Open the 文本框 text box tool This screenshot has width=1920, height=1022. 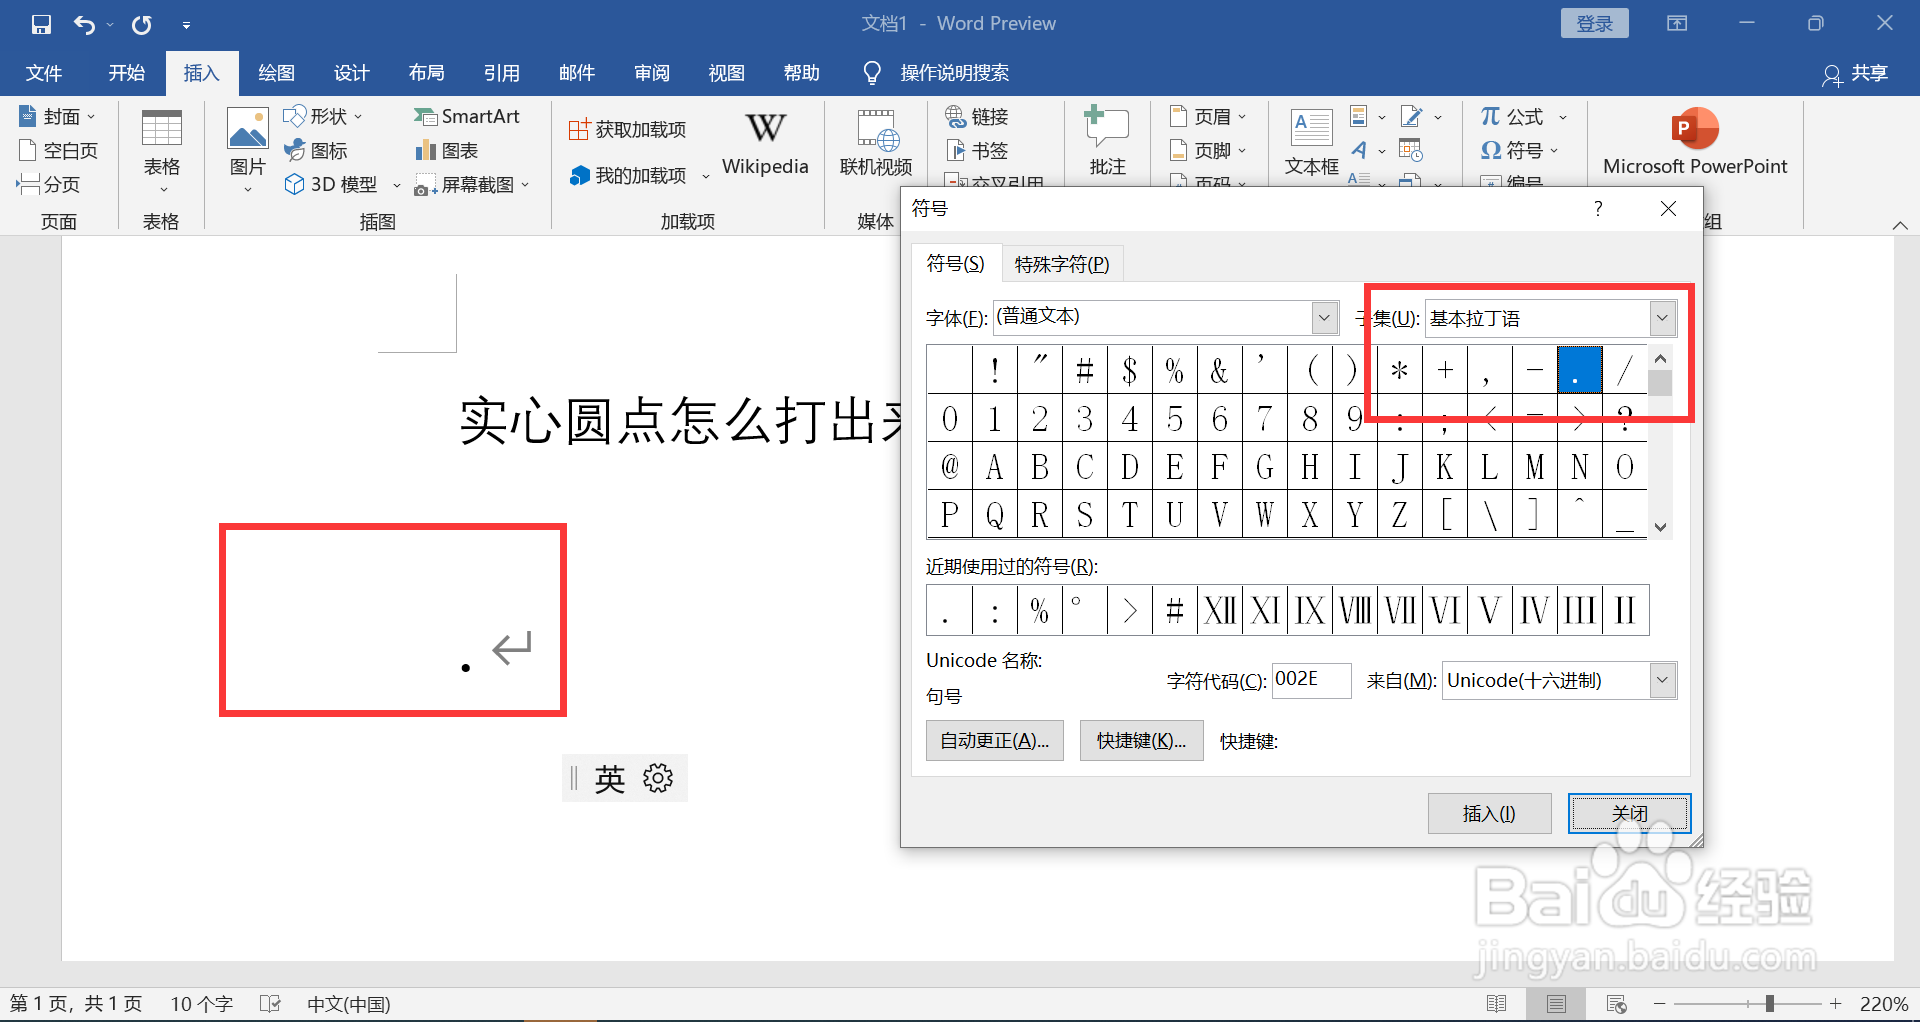(x=1310, y=140)
